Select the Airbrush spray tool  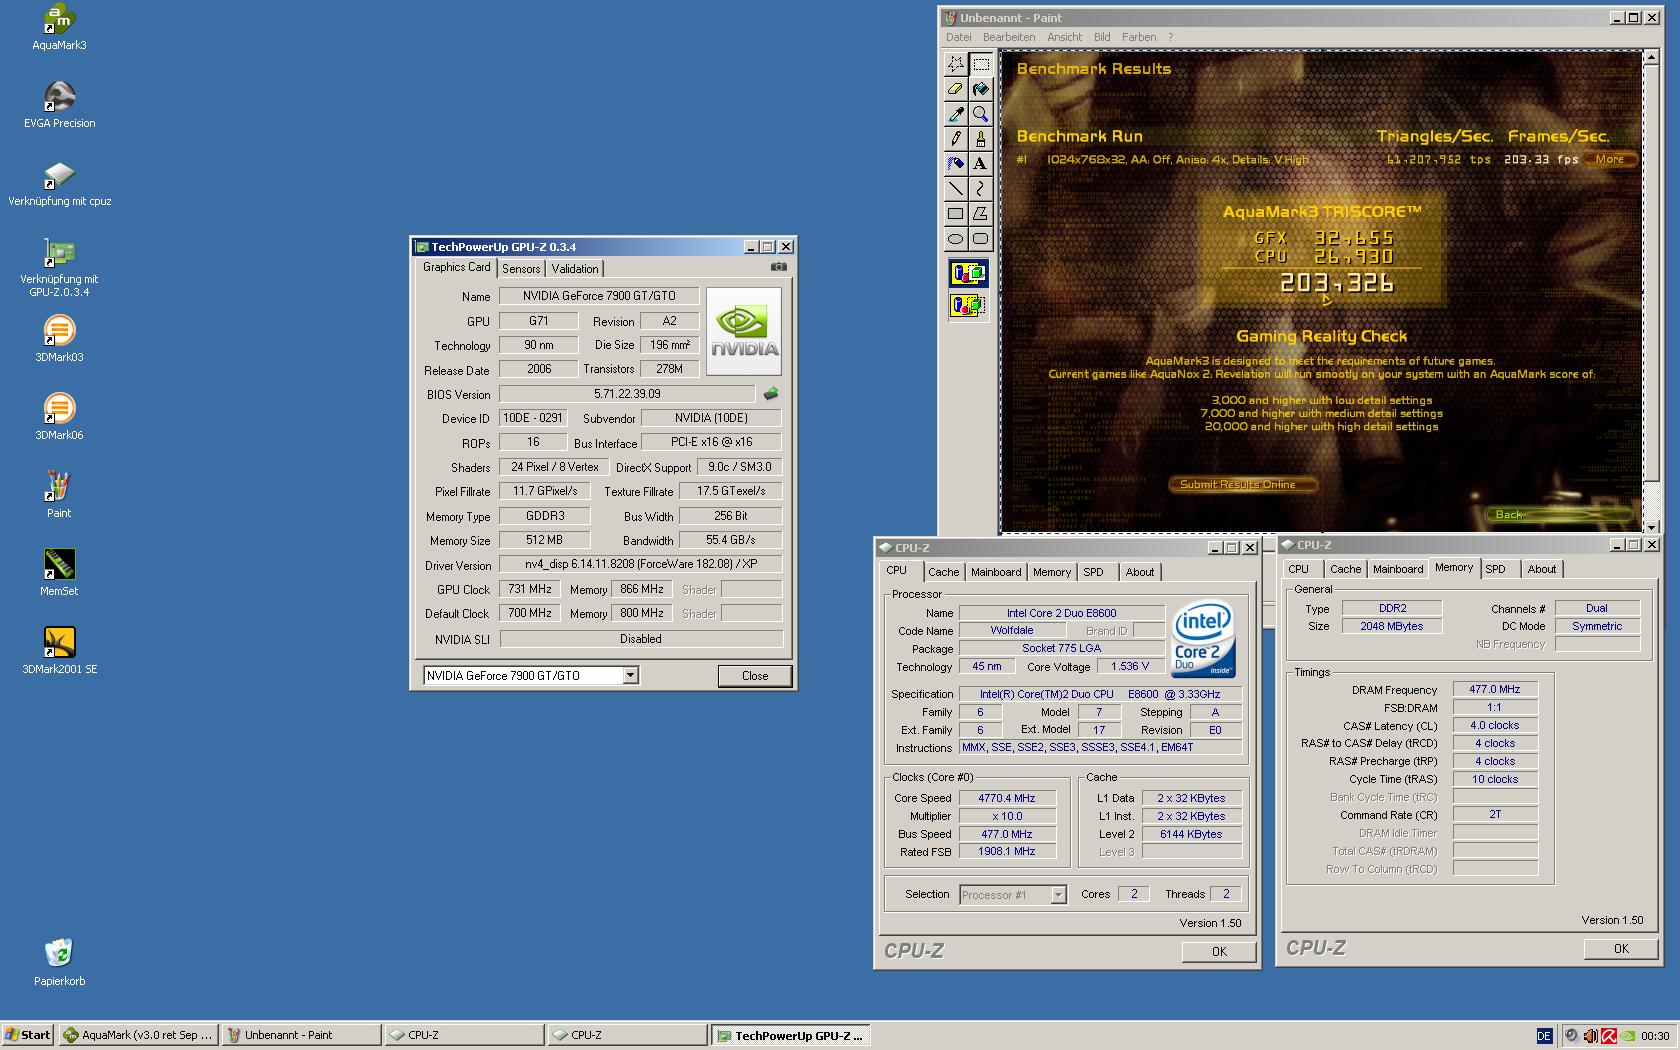(x=956, y=164)
